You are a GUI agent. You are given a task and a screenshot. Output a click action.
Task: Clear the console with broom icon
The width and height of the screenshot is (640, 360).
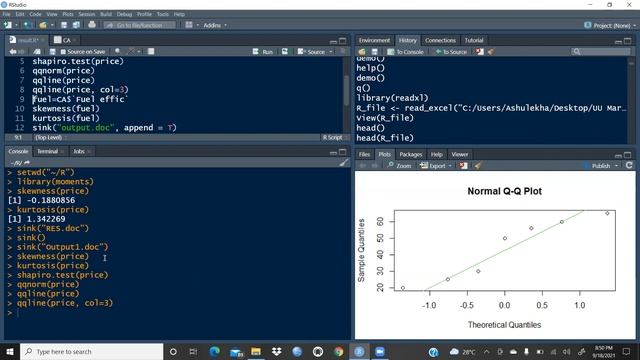click(344, 162)
